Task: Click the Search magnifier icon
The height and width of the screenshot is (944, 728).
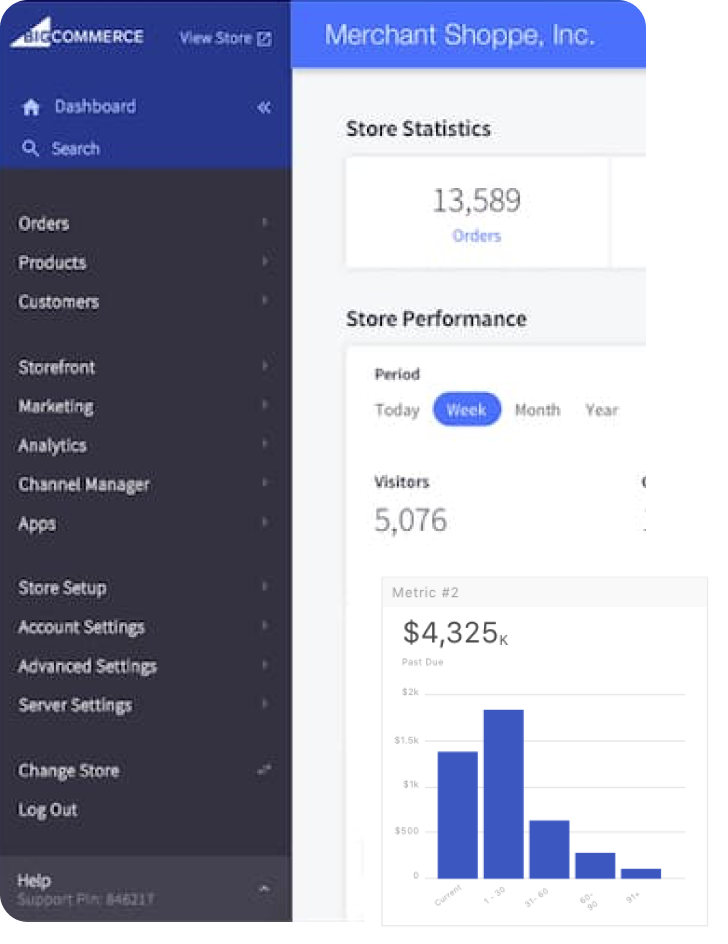Action: tap(31, 149)
